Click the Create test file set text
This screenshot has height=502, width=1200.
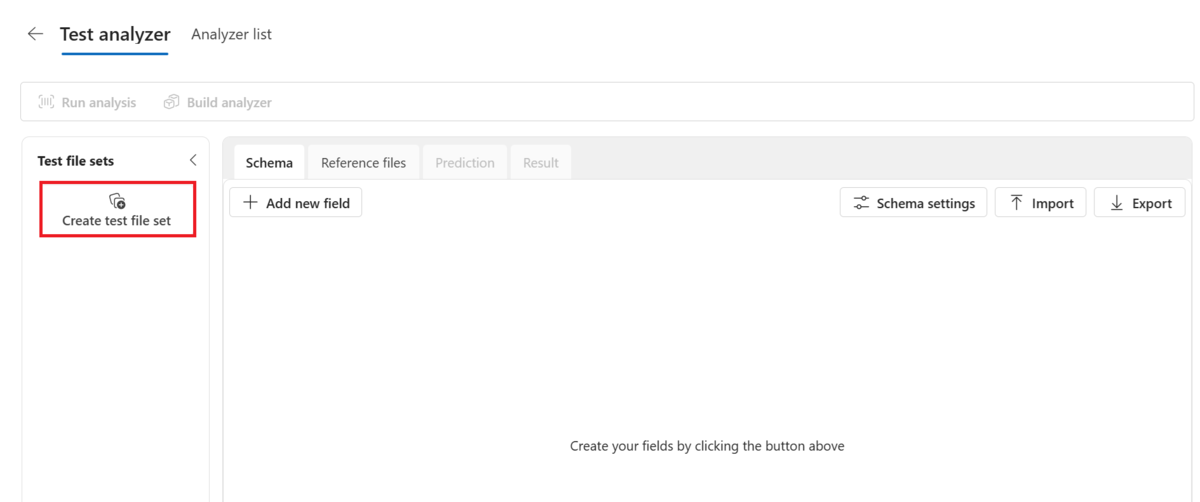[117, 220]
